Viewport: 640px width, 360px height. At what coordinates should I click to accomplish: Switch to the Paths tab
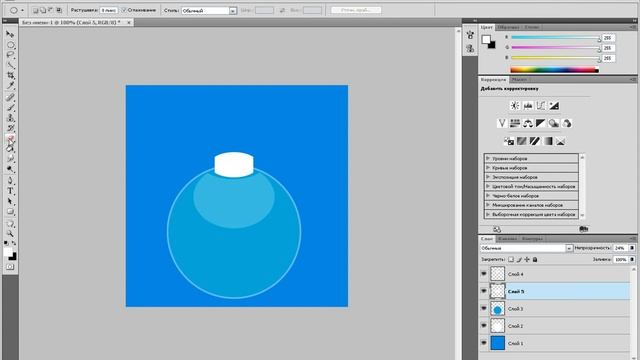pyautogui.click(x=532, y=239)
